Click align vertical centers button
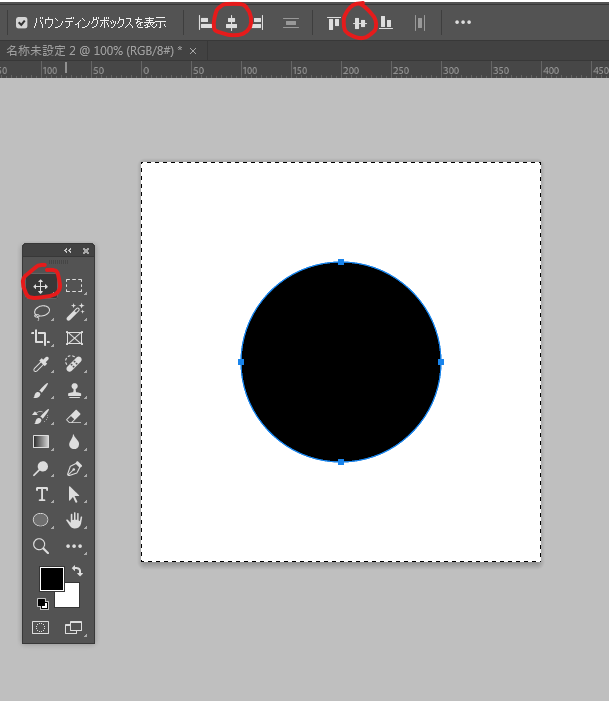The image size is (609, 701). pos(360,22)
